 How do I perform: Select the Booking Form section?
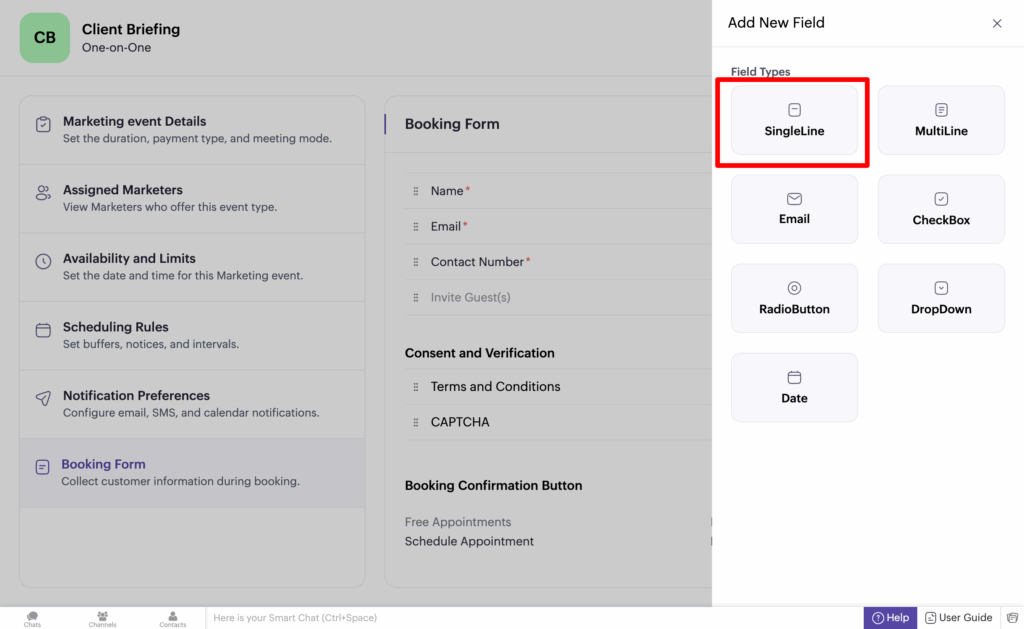point(192,472)
